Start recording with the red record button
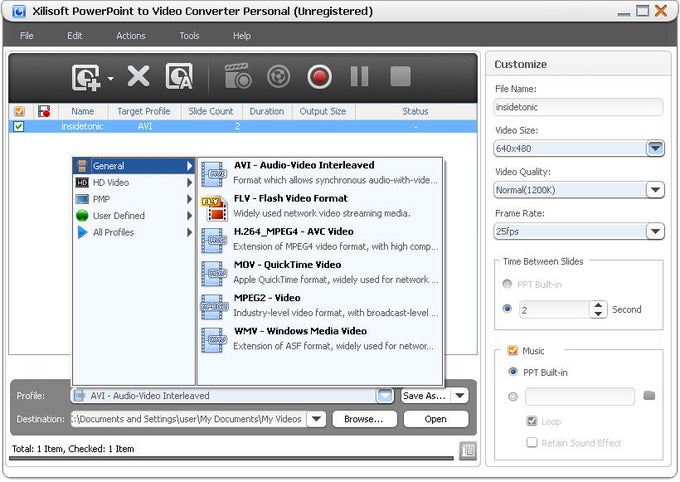The width and height of the screenshot is (680, 482). click(320, 77)
